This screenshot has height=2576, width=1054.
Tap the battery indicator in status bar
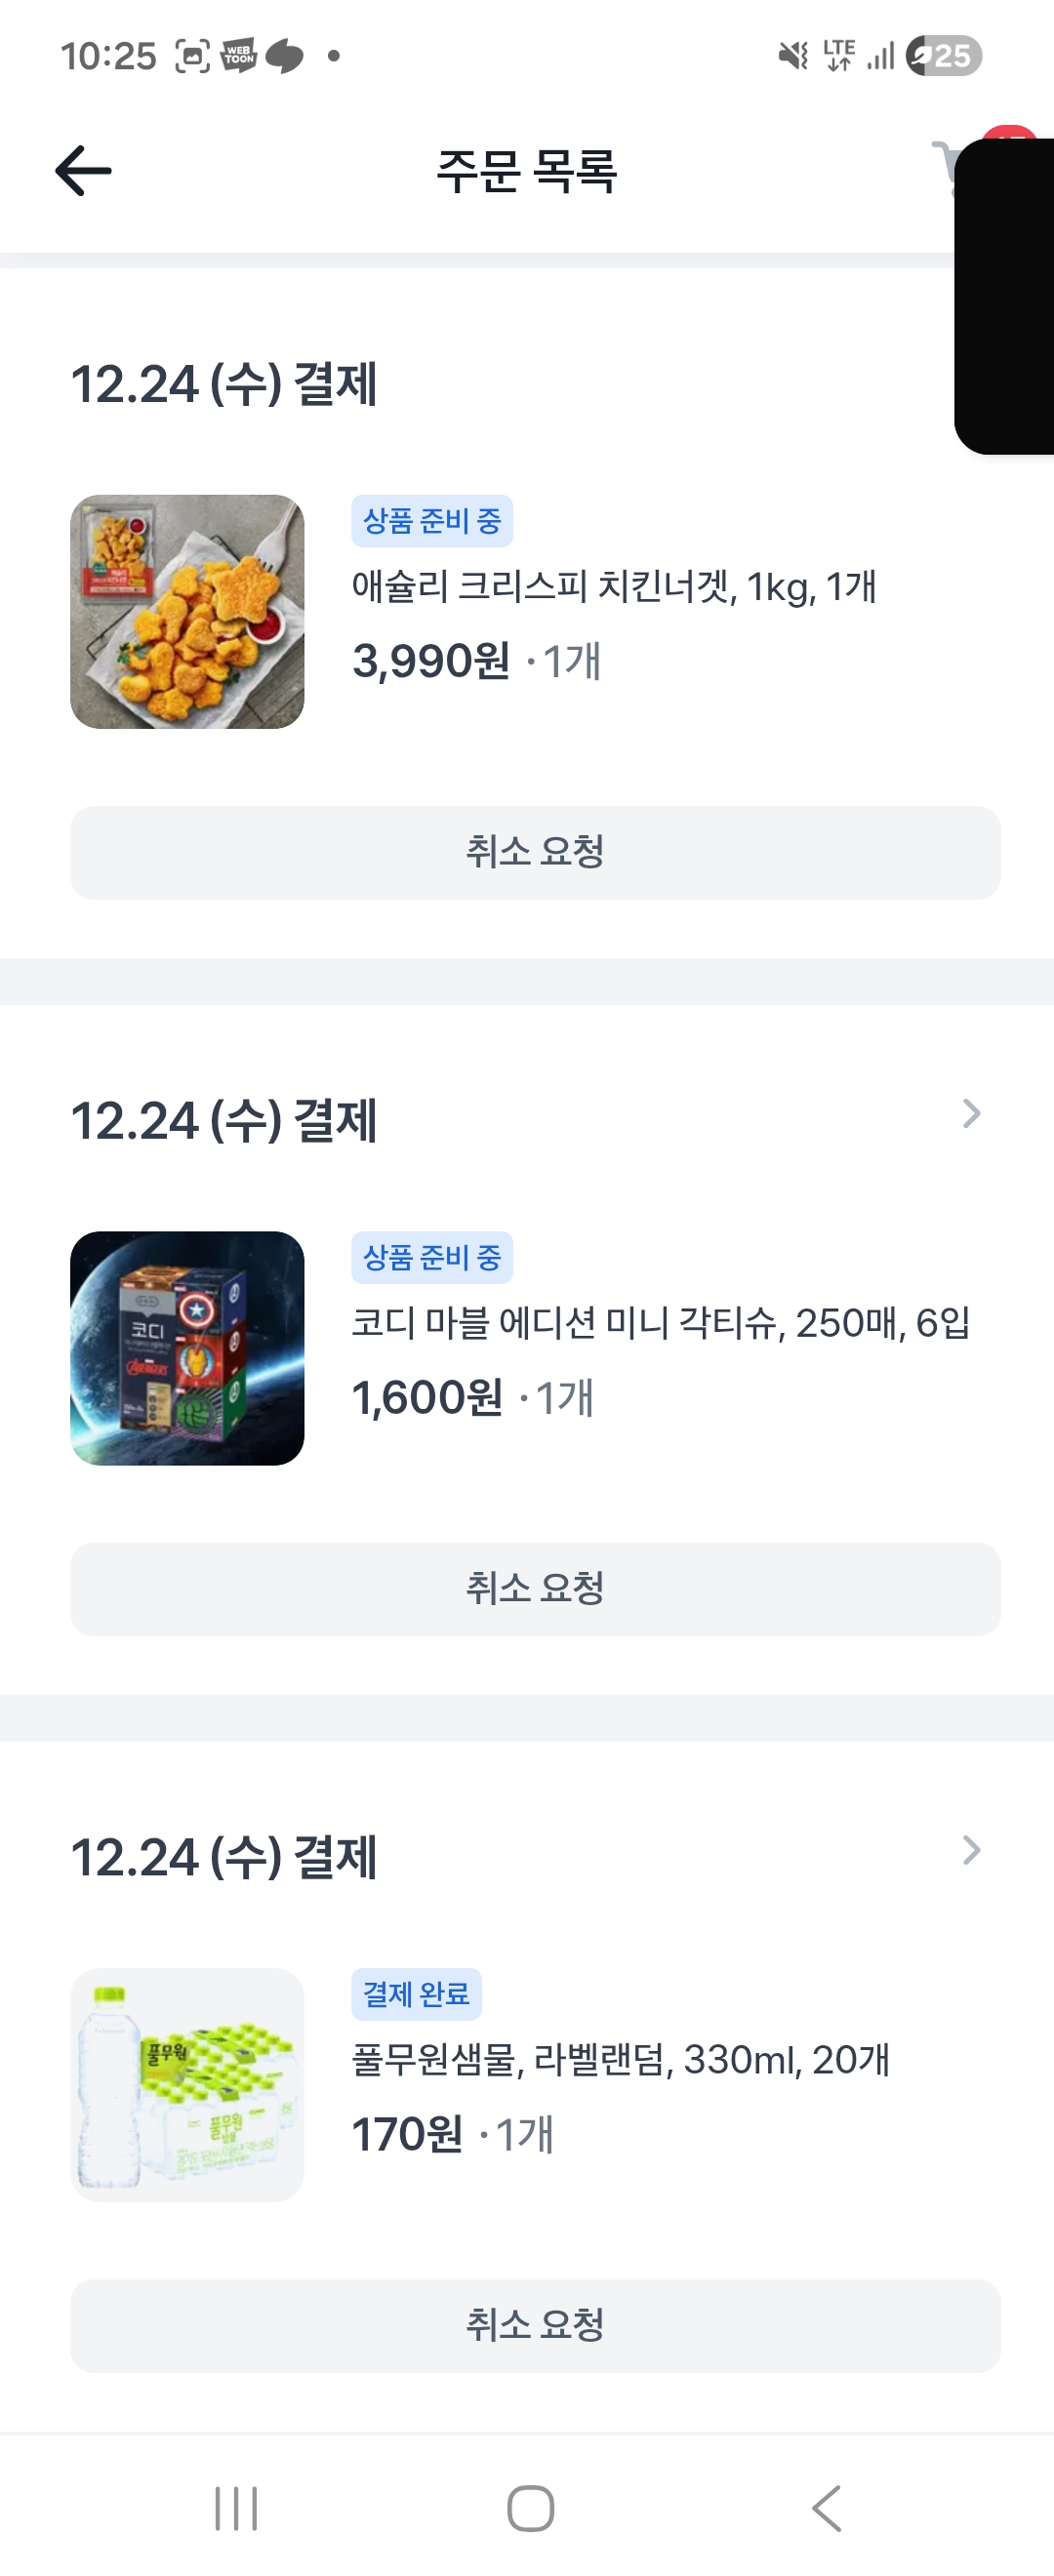943,56
